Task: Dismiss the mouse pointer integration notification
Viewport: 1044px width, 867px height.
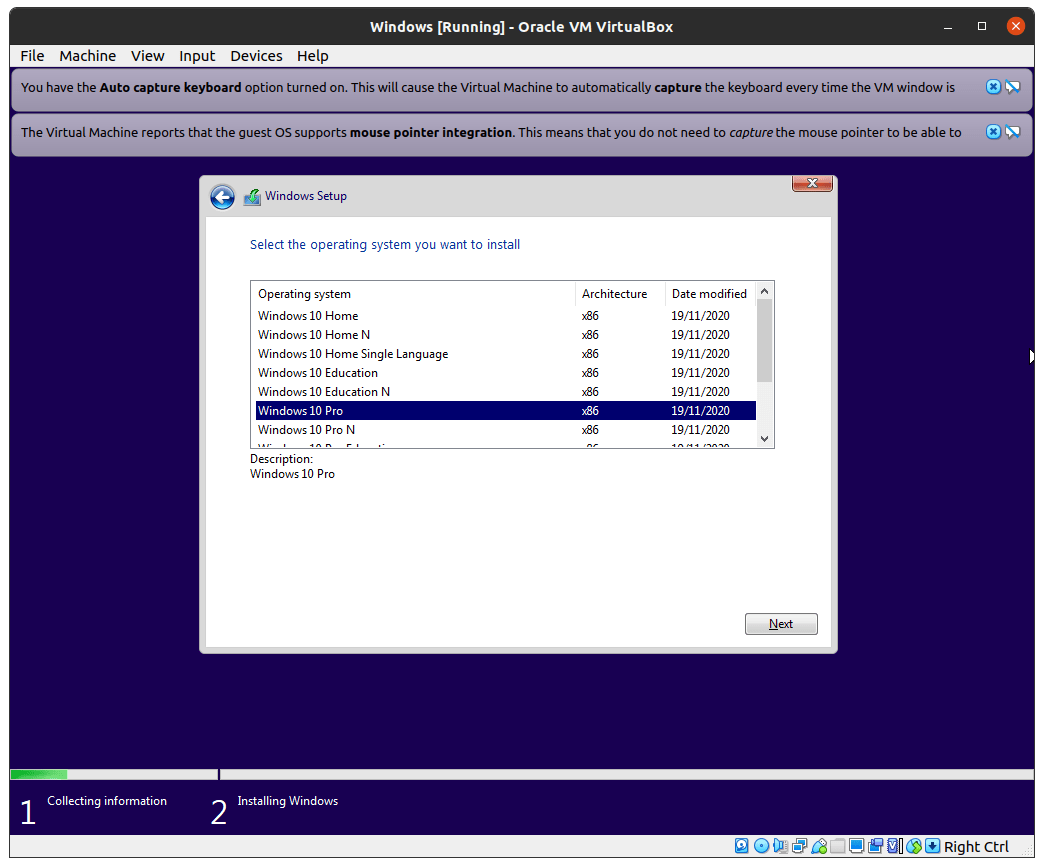Action: click(993, 132)
